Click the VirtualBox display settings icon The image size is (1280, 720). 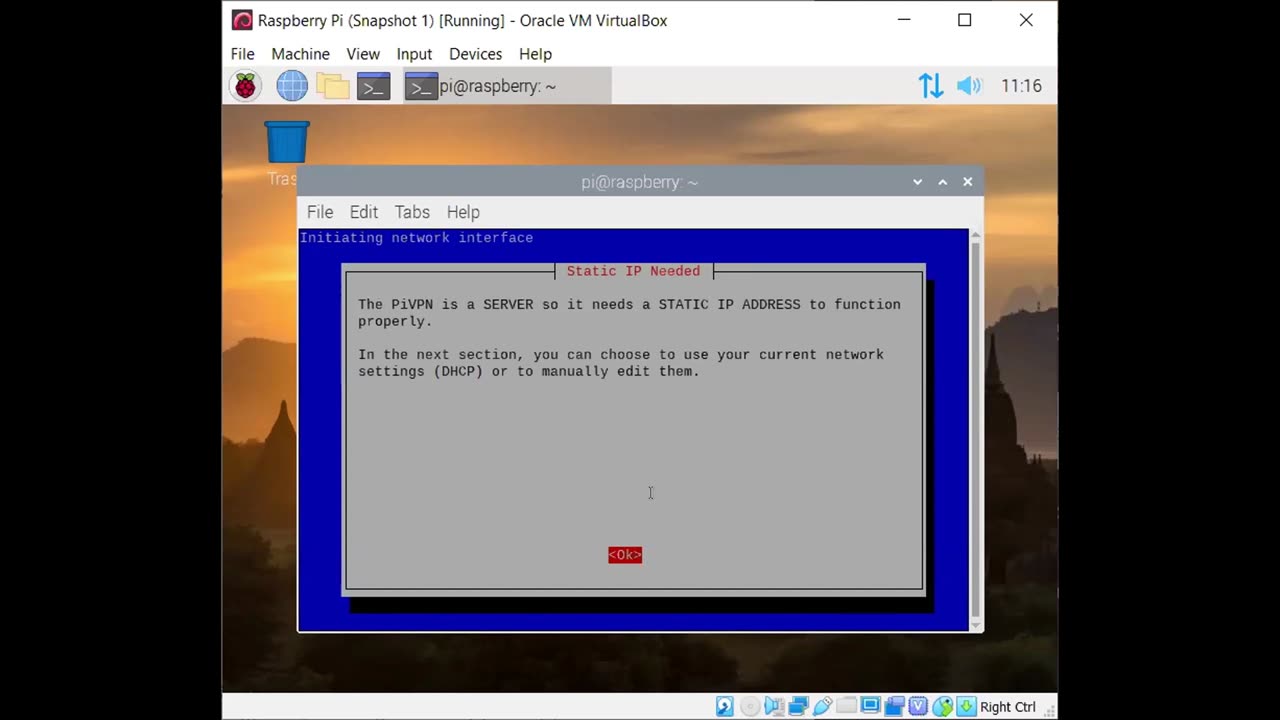[870, 706]
